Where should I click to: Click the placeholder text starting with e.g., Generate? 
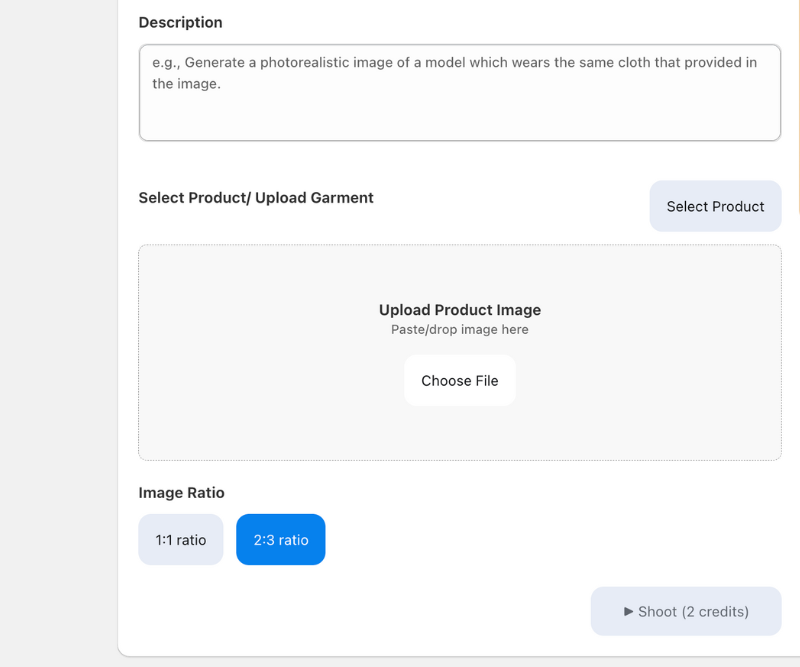[454, 73]
